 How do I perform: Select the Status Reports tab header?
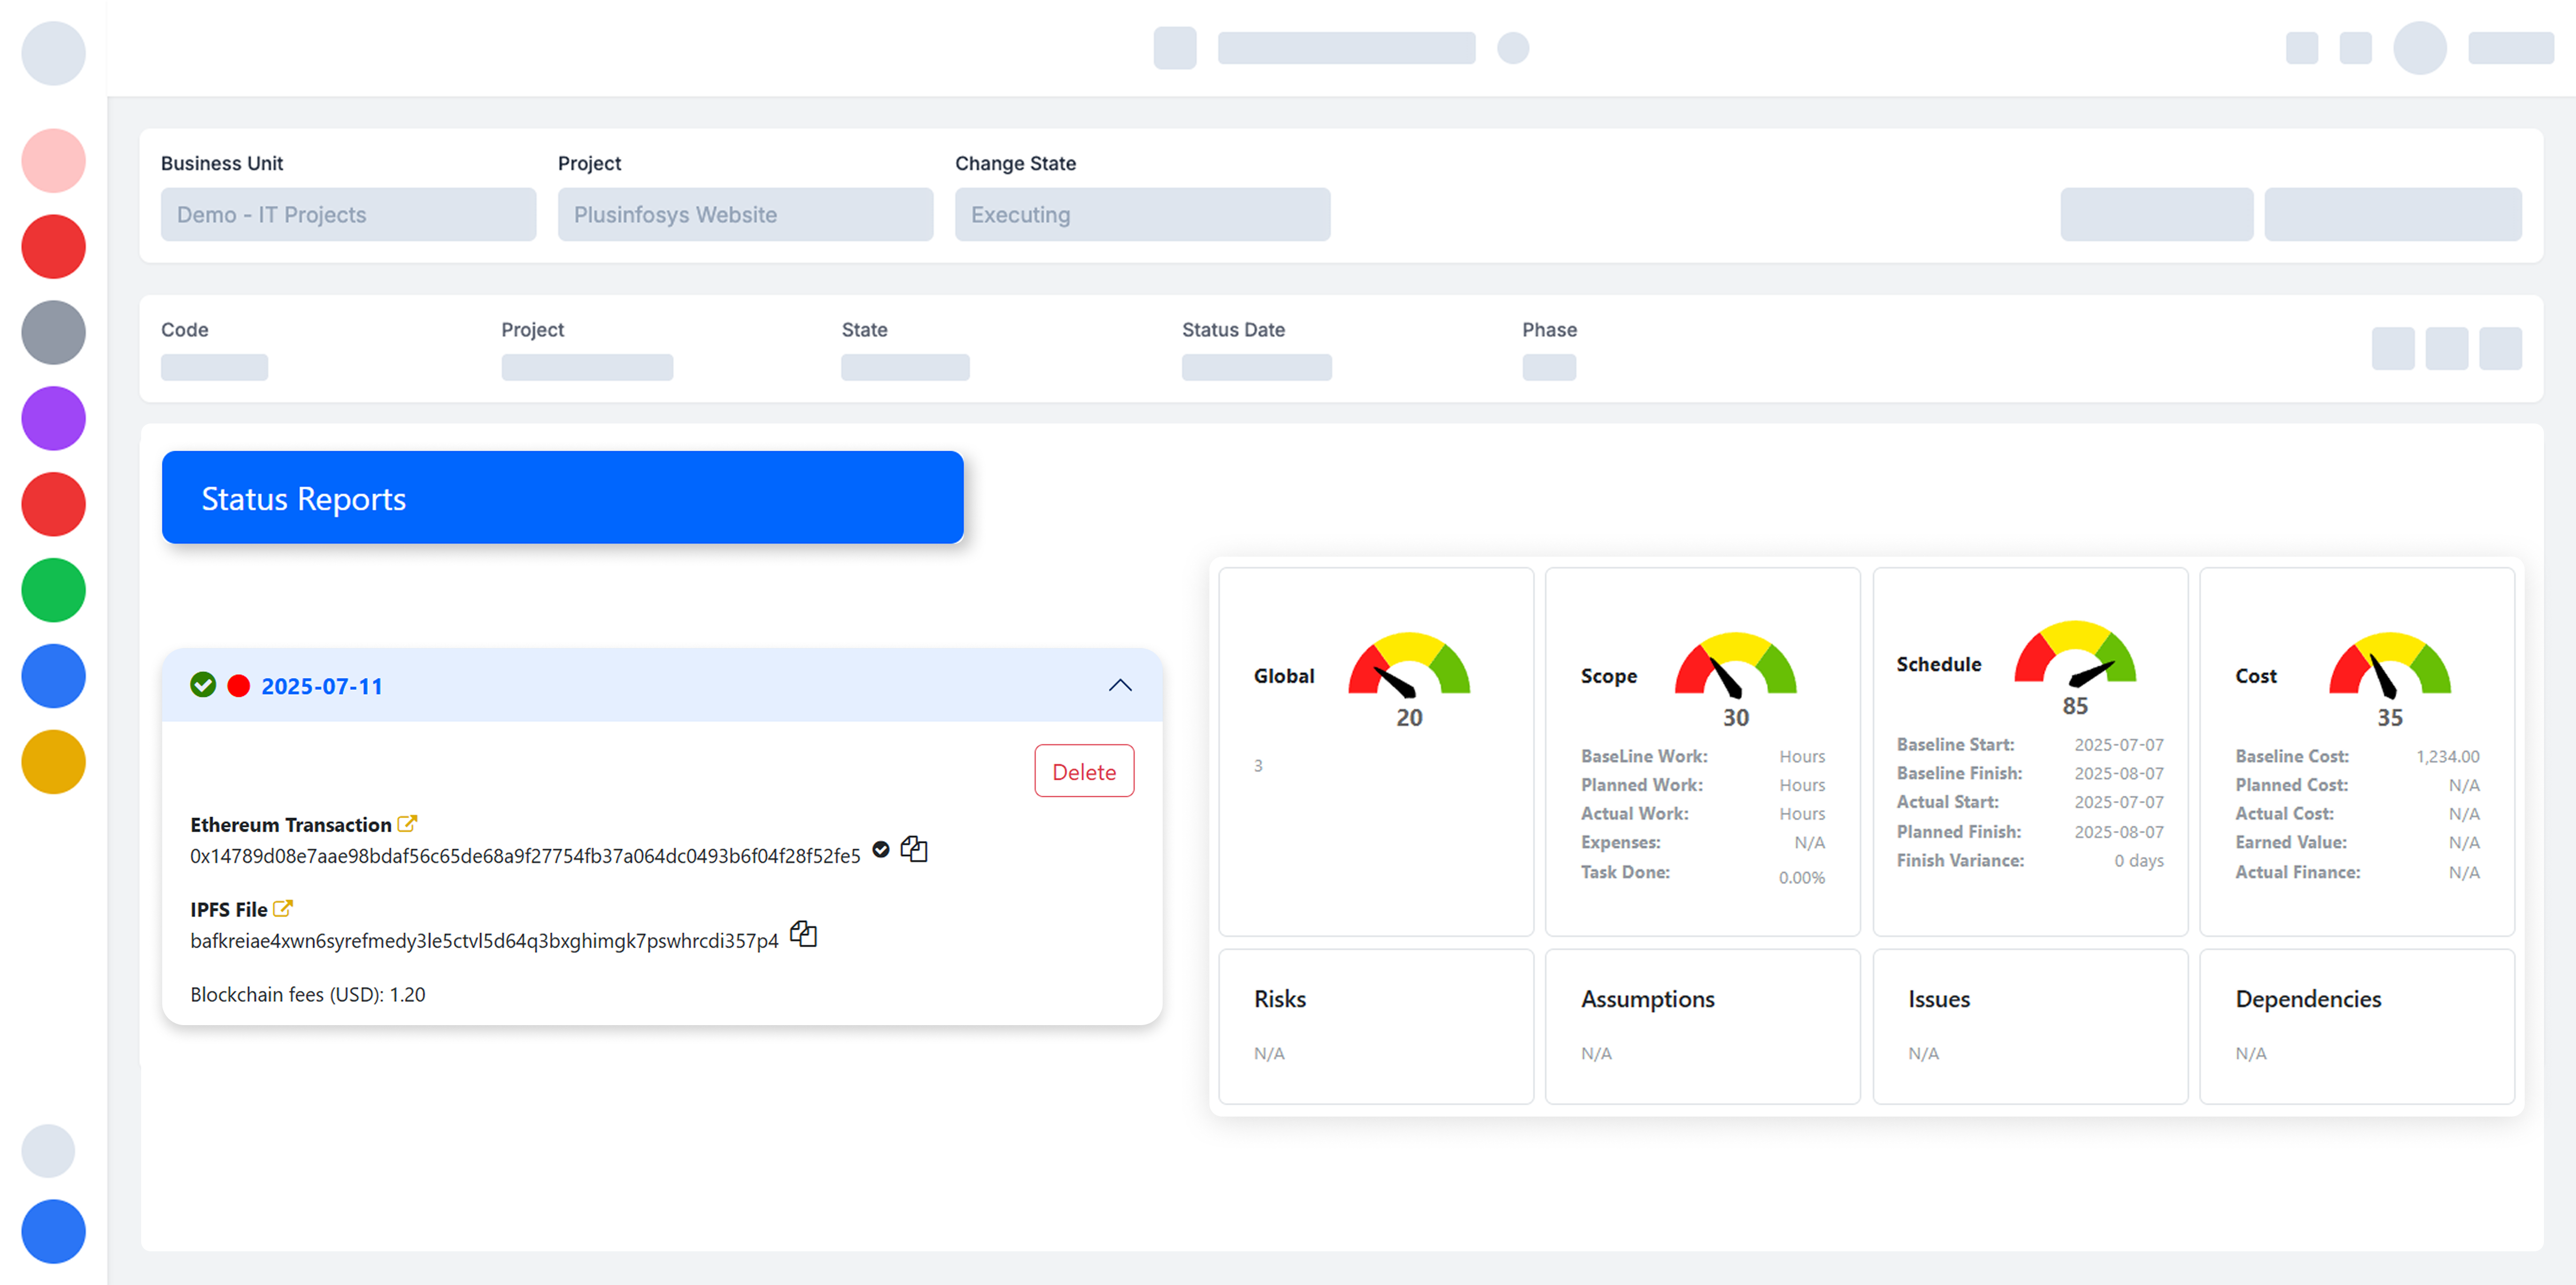pos(562,497)
